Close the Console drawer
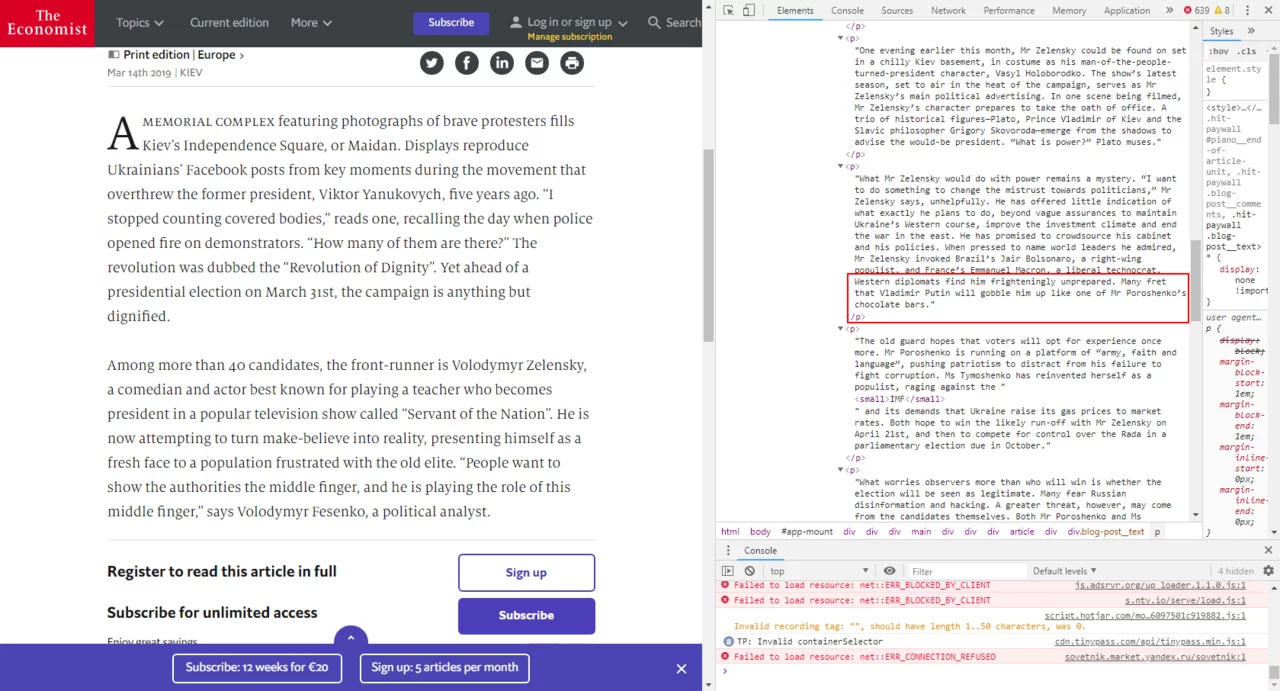 pyautogui.click(x=1268, y=550)
